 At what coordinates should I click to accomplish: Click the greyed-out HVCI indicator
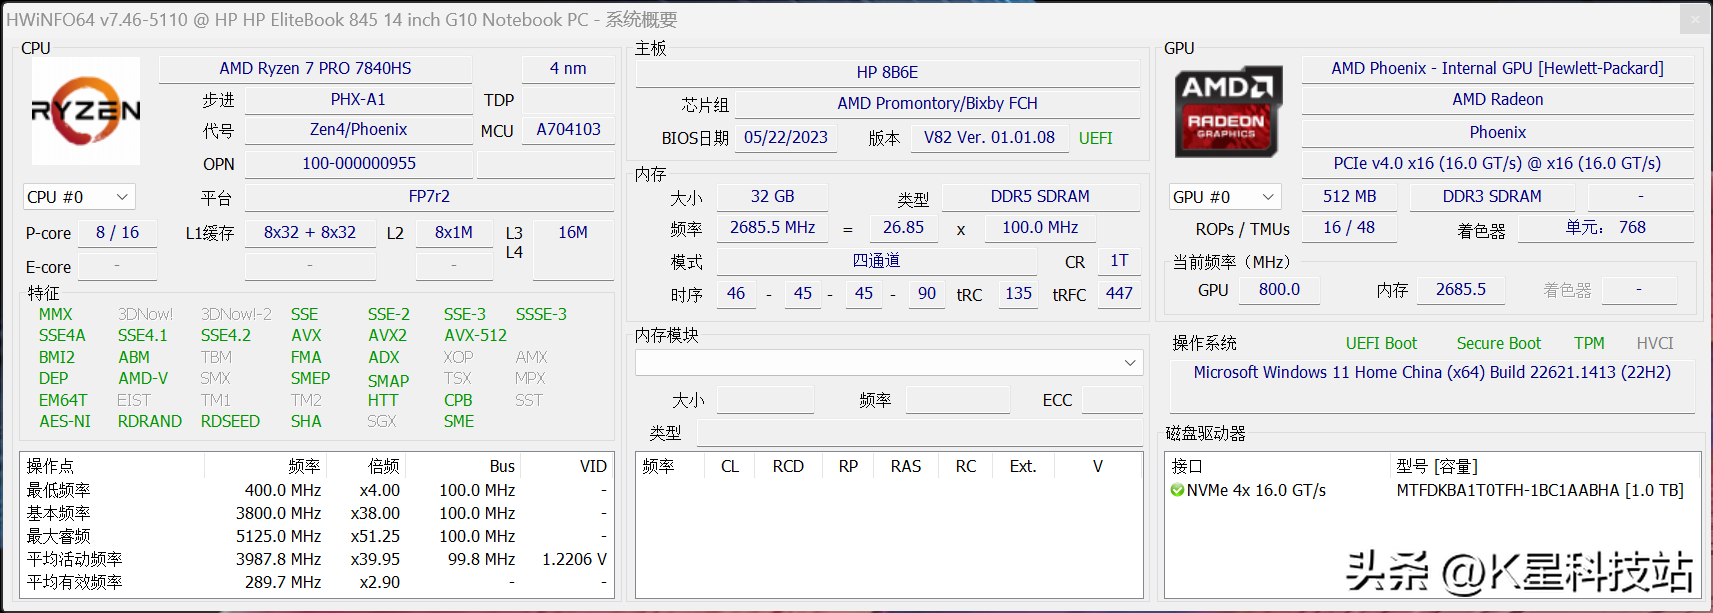pos(1654,343)
